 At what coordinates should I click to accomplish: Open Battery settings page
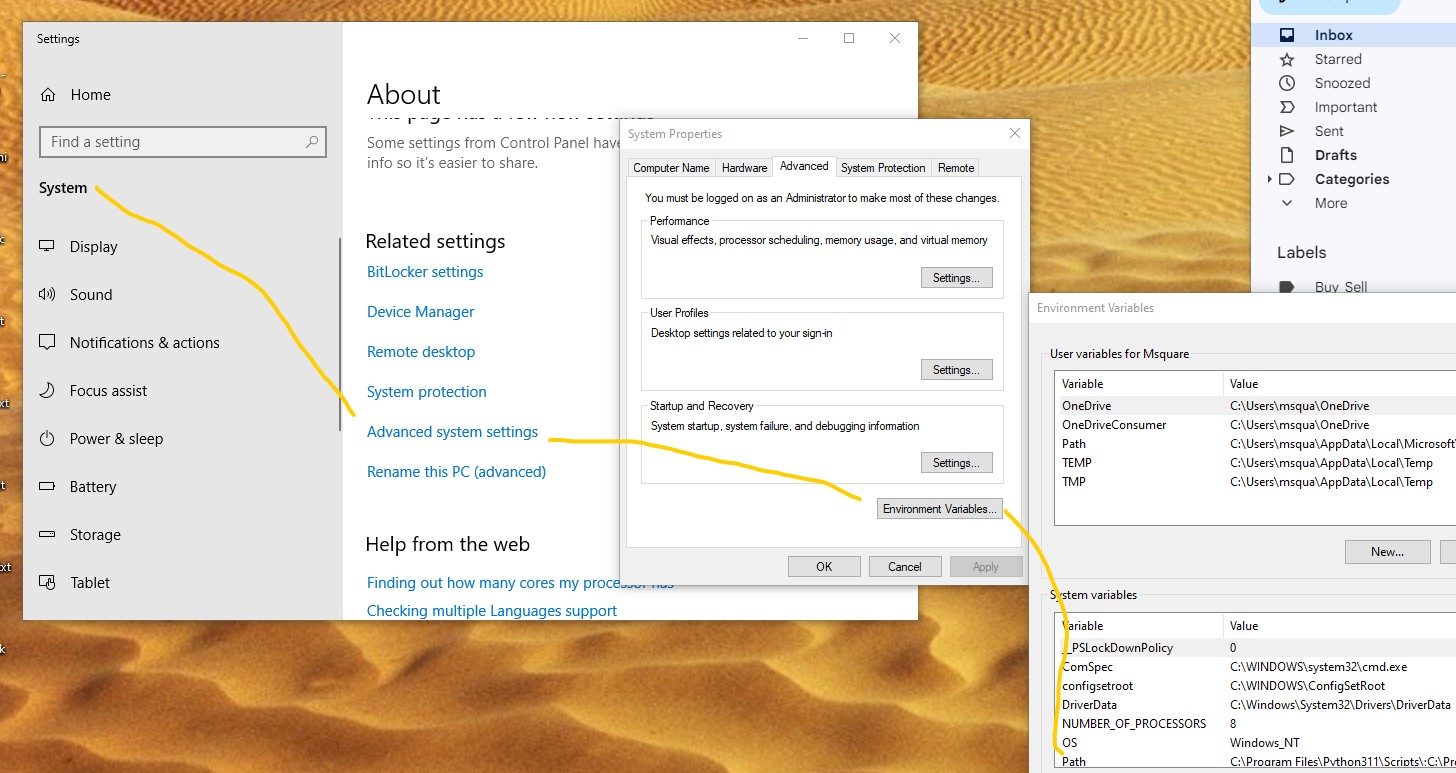click(92, 487)
